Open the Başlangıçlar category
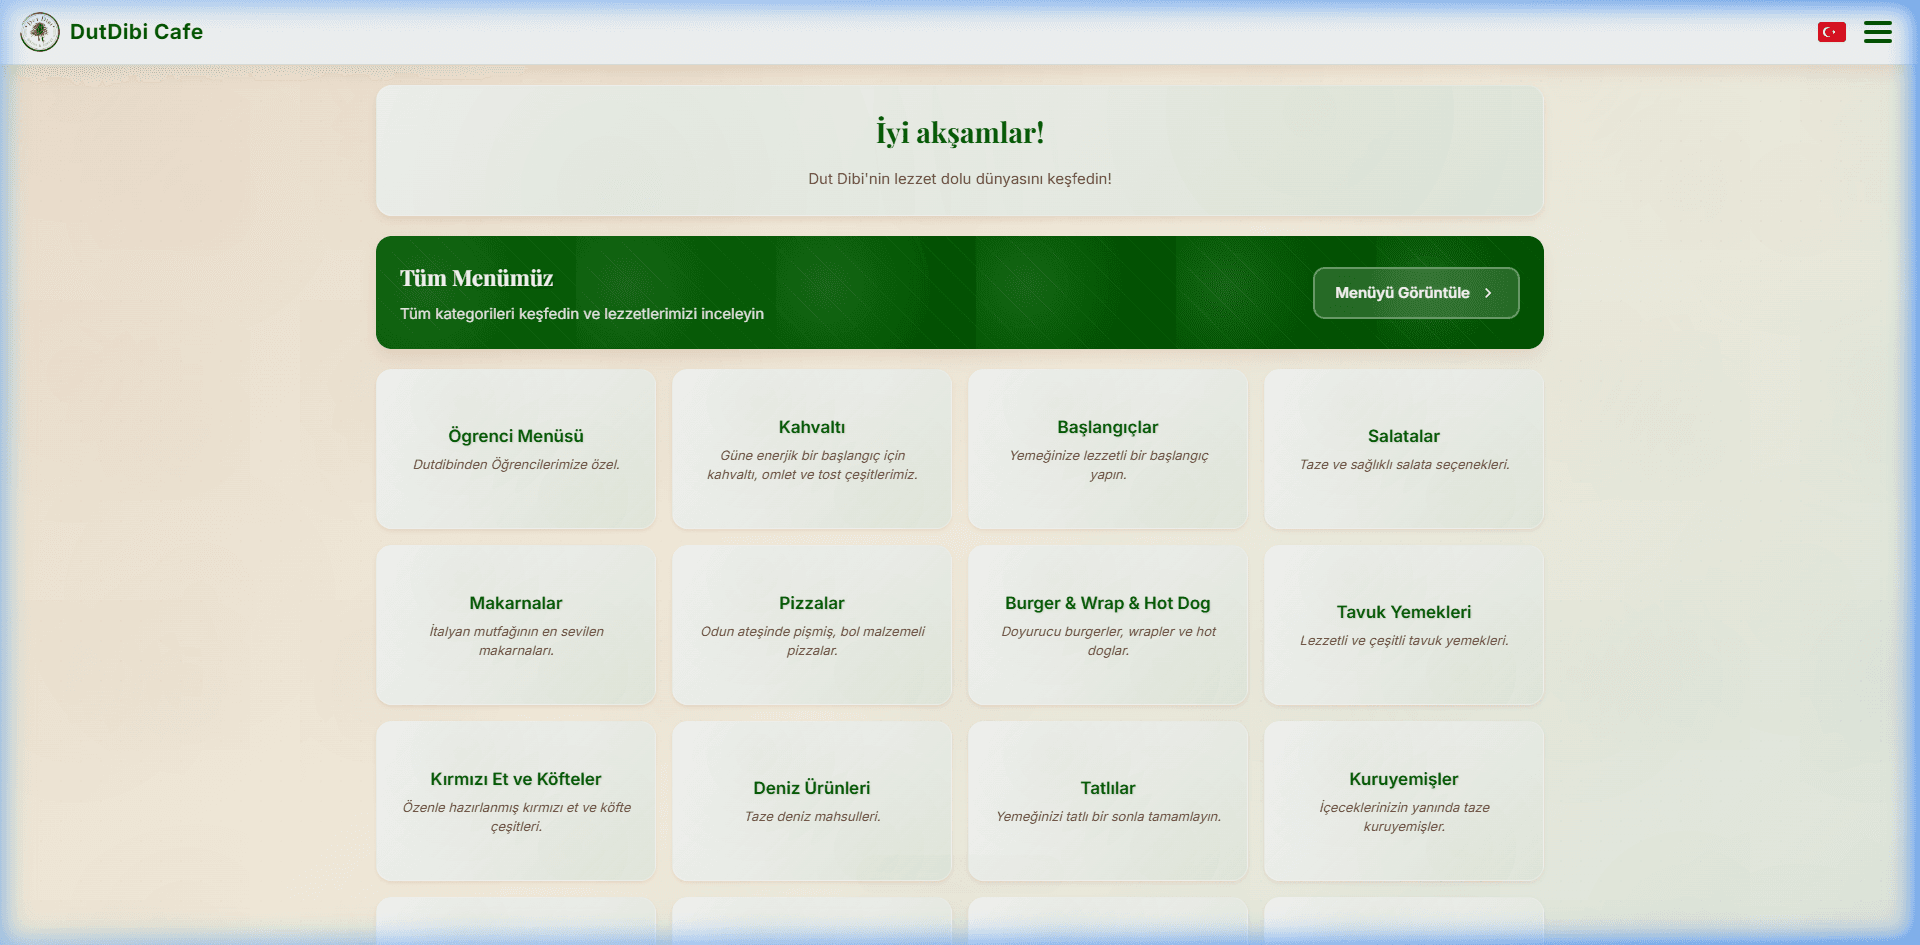This screenshot has width=1920, height=945. (1108, 449)
